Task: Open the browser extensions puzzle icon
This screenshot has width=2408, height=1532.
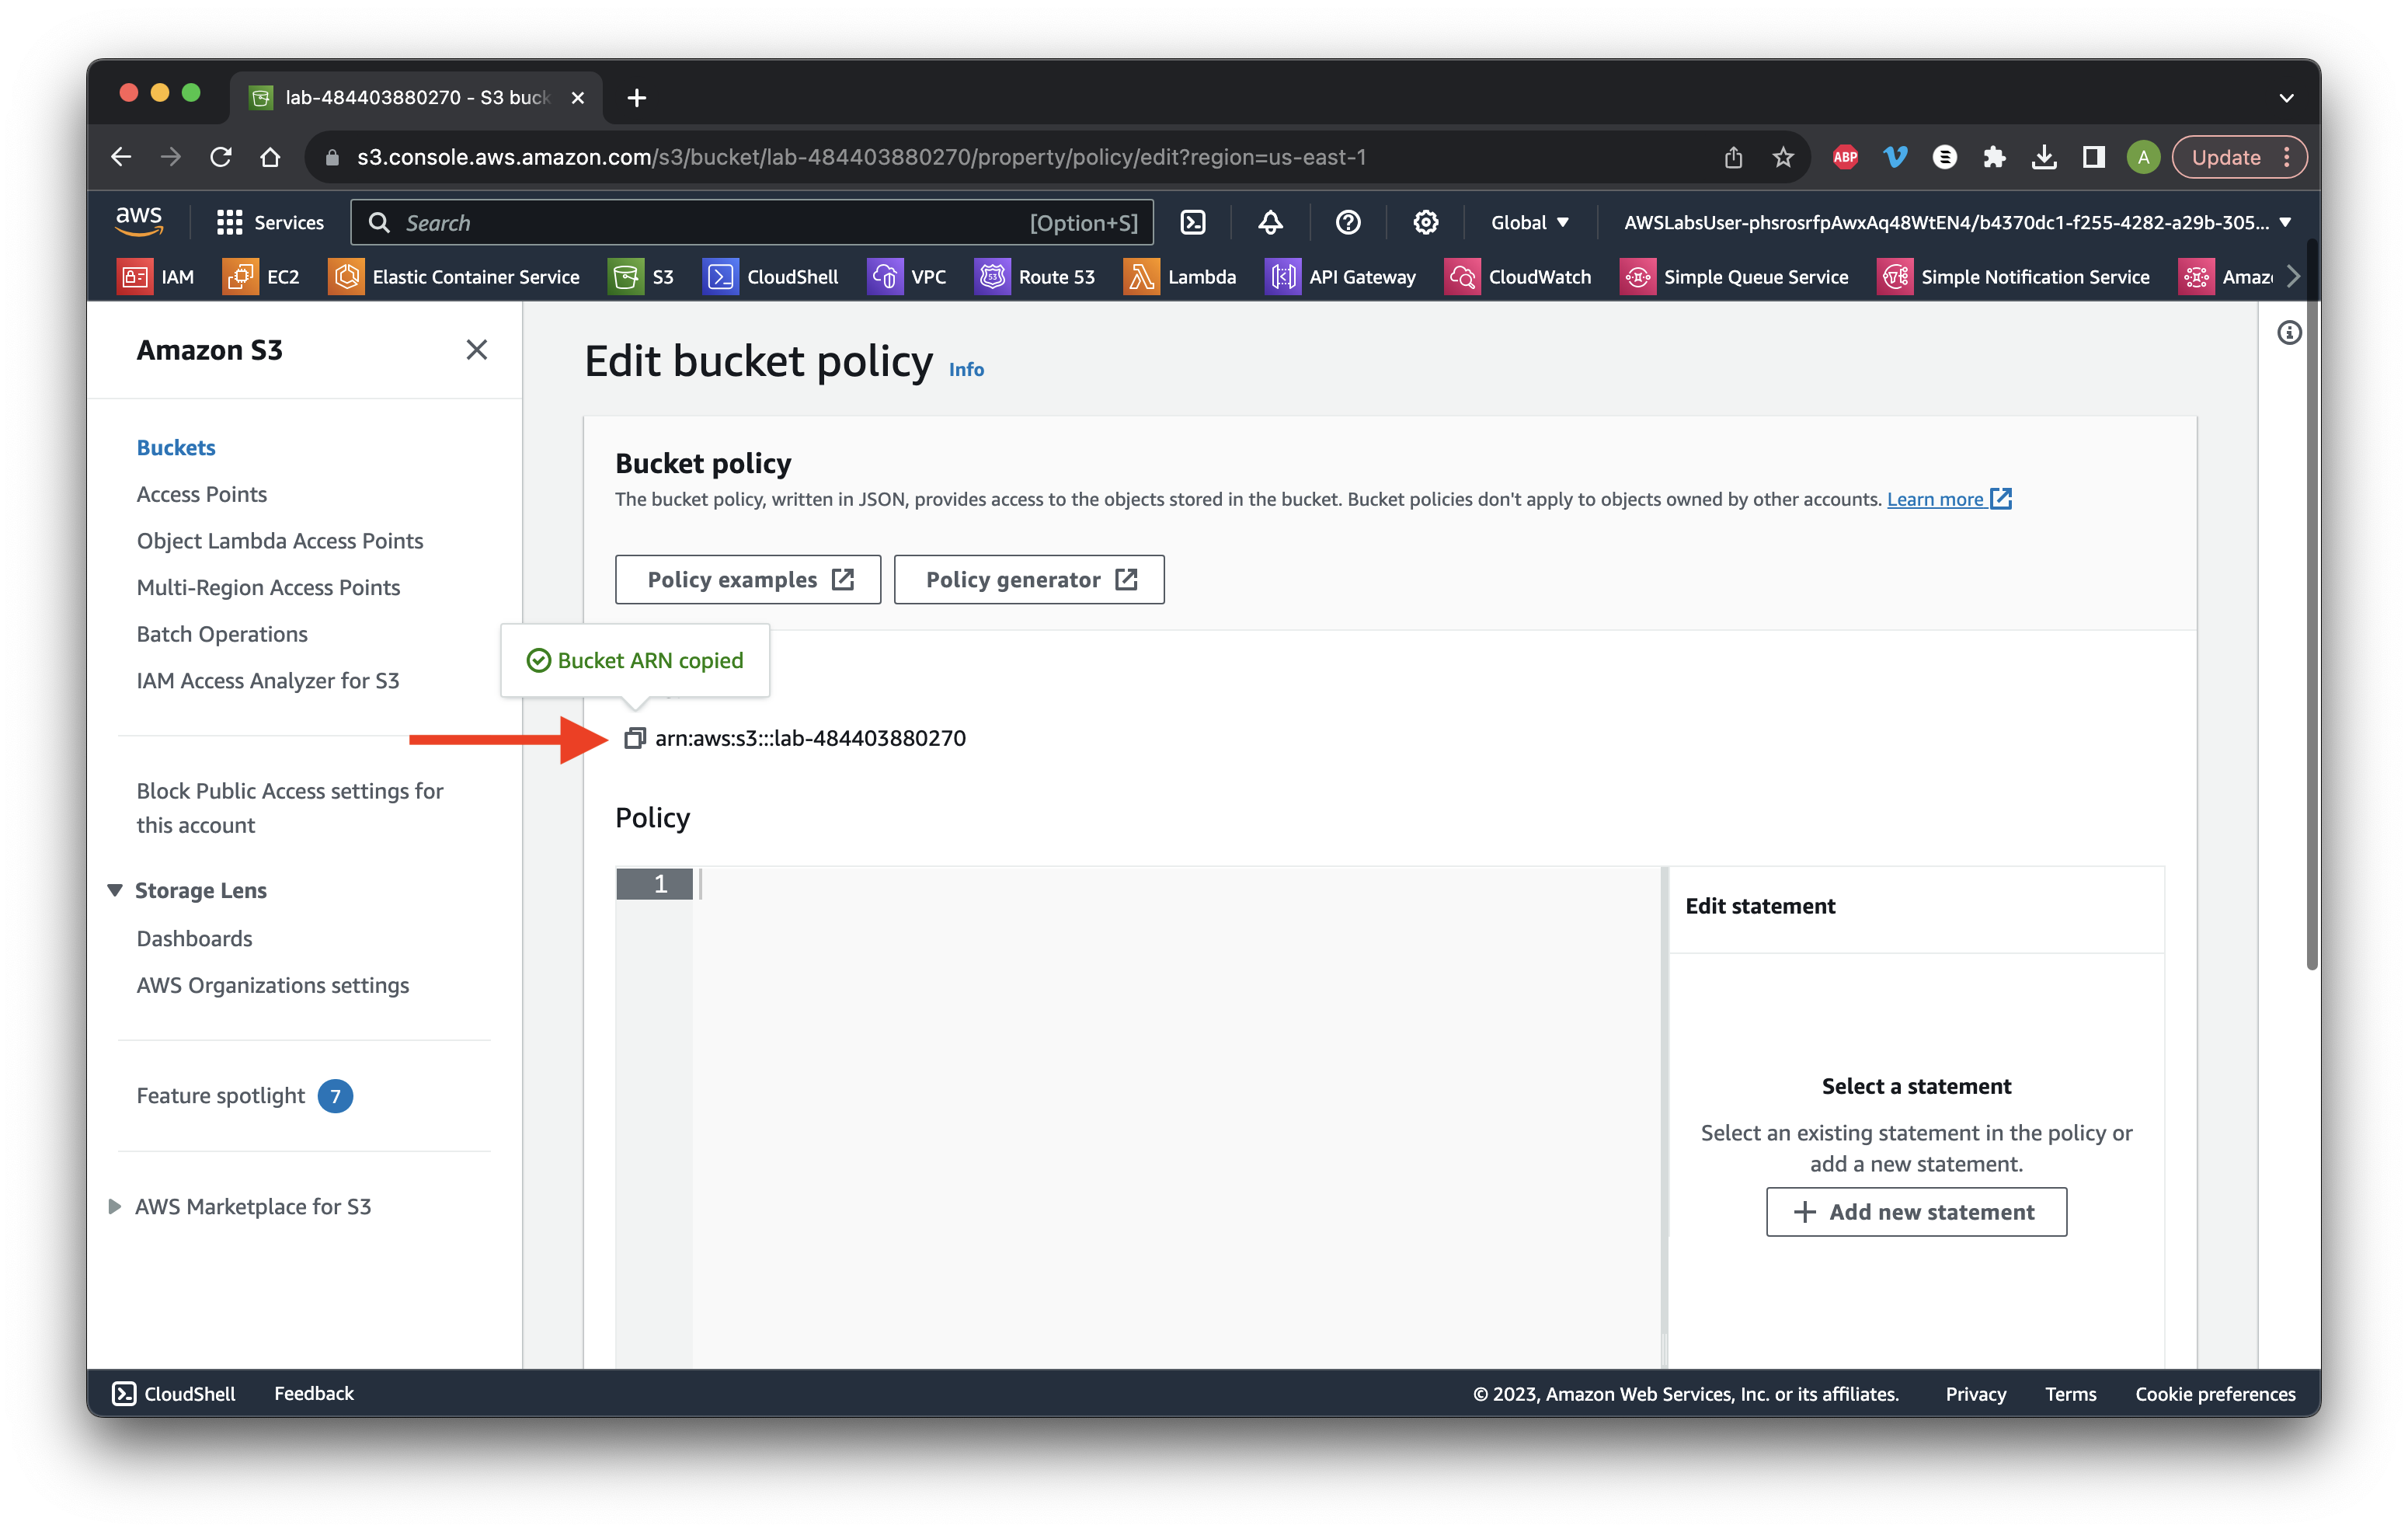Action: pyautogui.click(x=1994, y=157)
